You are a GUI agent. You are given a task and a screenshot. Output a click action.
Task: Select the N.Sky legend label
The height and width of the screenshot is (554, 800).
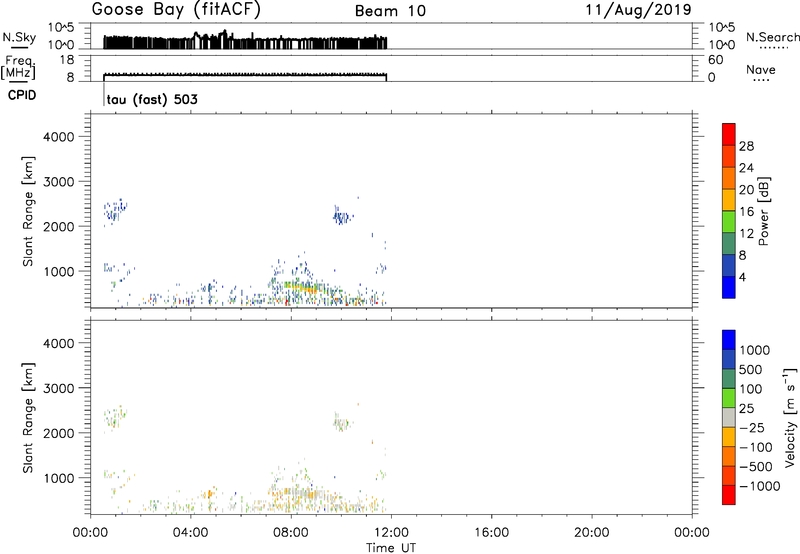click(x=19, y=37)
